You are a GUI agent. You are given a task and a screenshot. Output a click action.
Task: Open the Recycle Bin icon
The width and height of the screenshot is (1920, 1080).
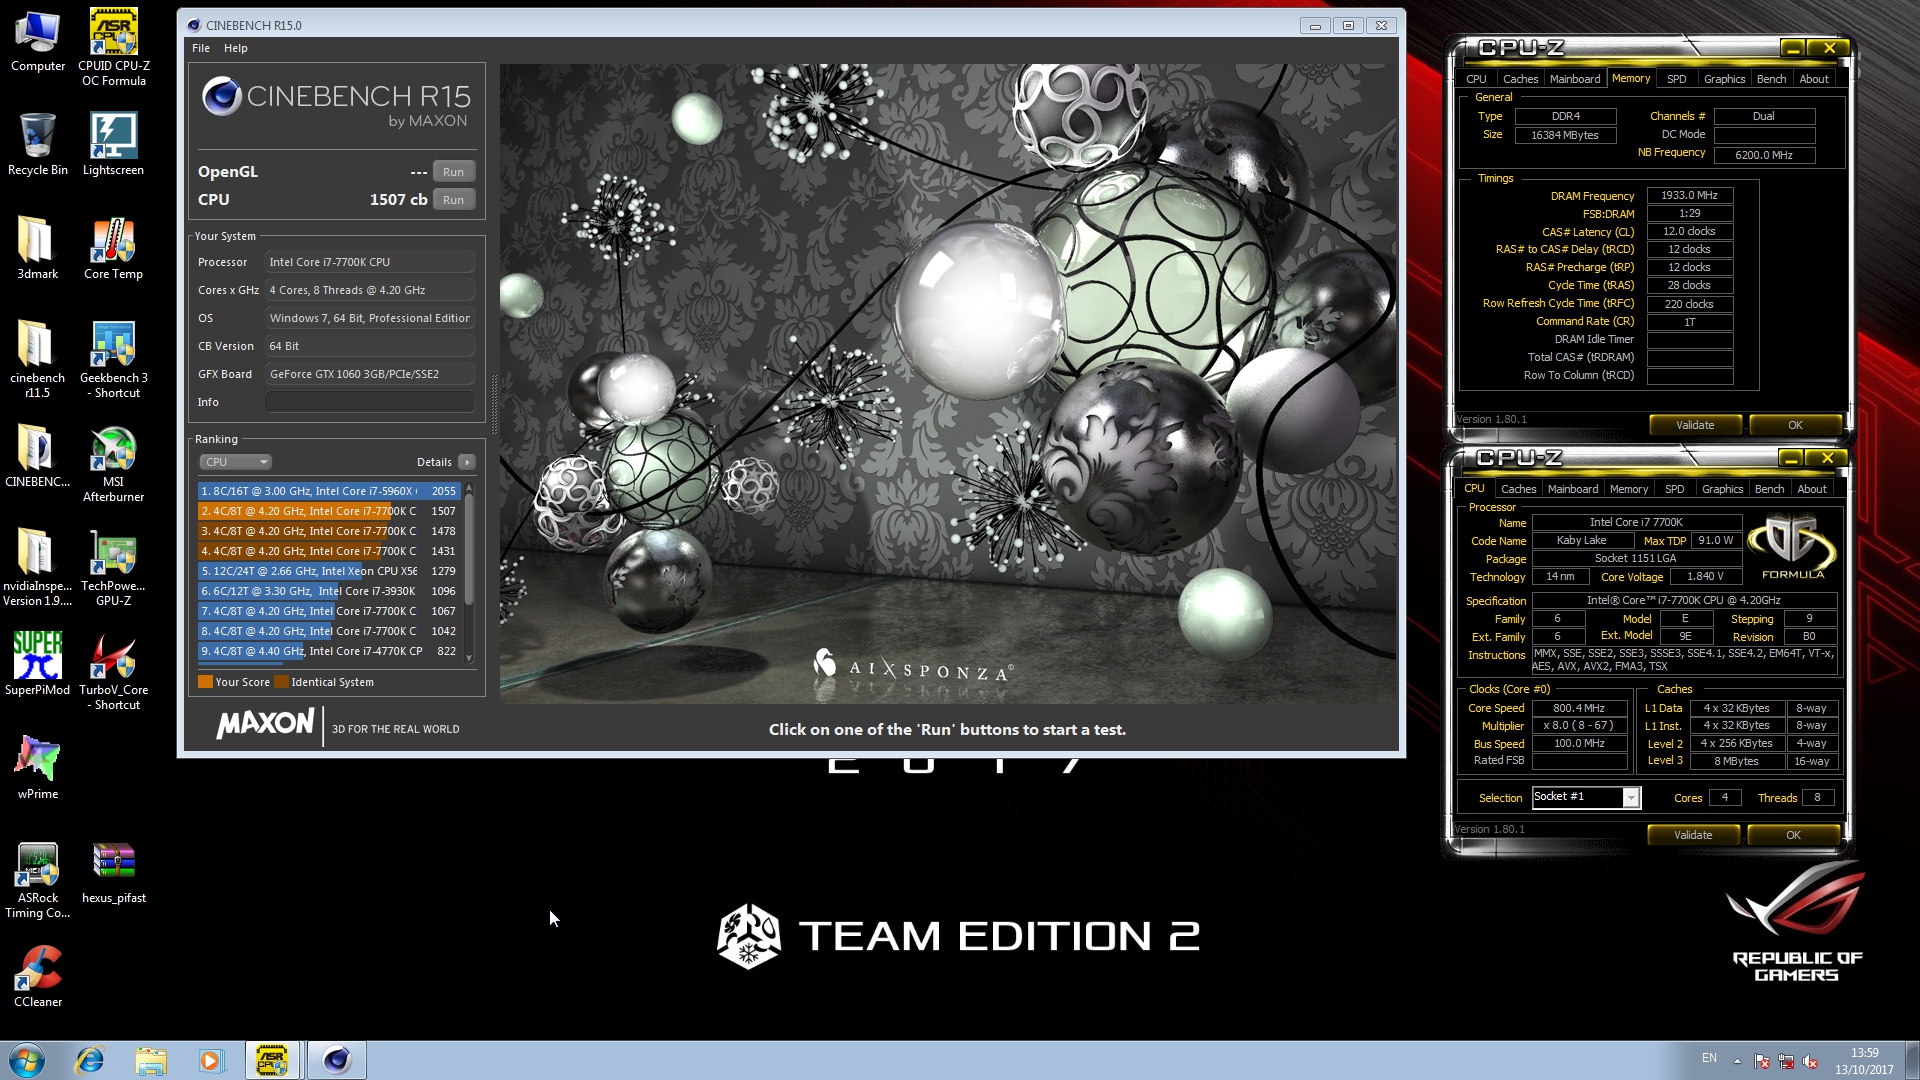37,144
